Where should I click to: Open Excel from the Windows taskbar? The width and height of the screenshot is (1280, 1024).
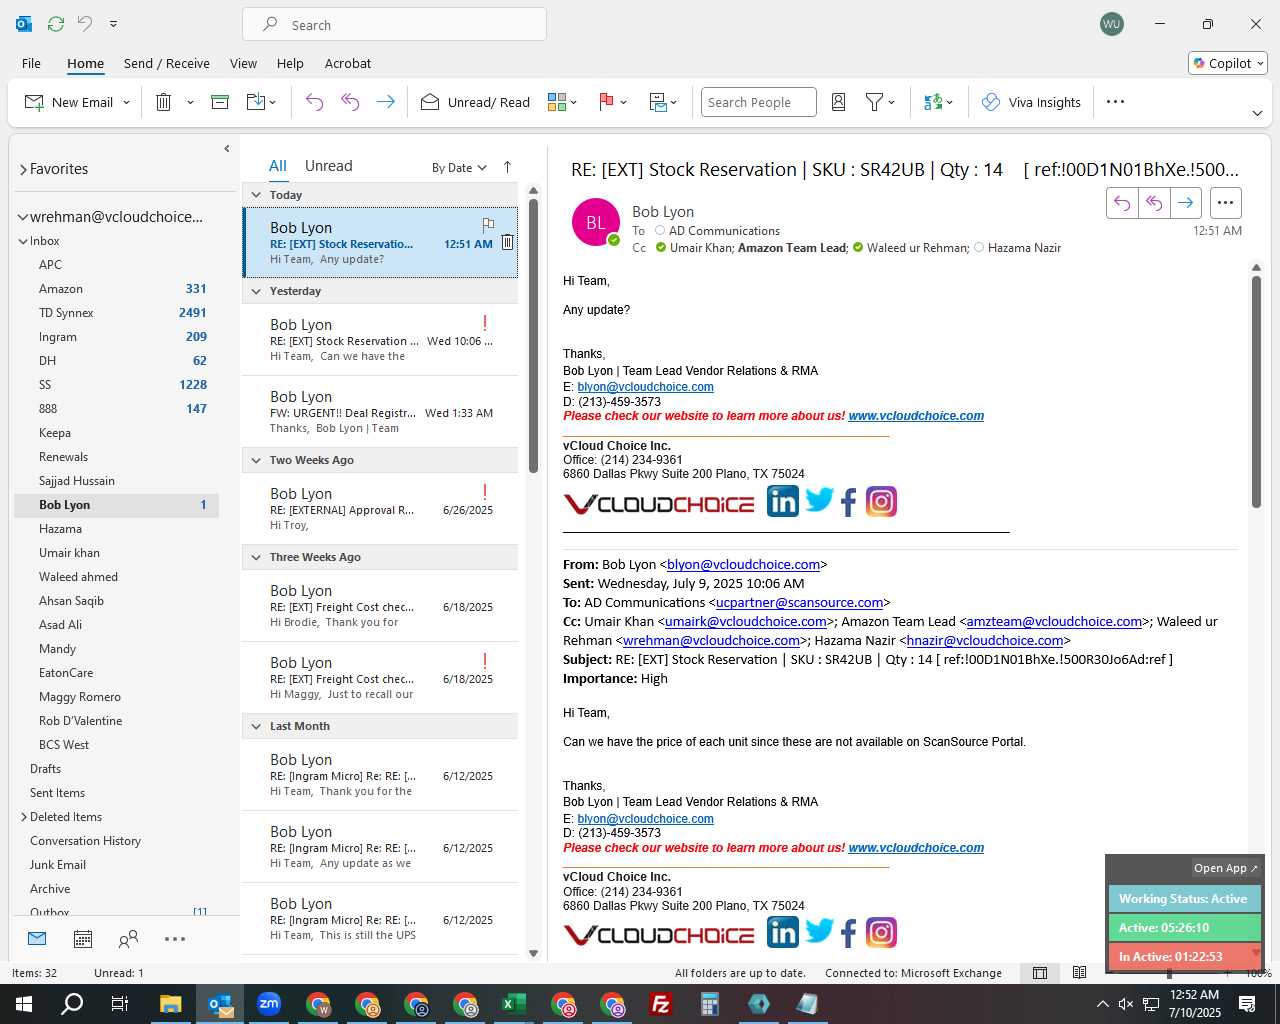513,1004
